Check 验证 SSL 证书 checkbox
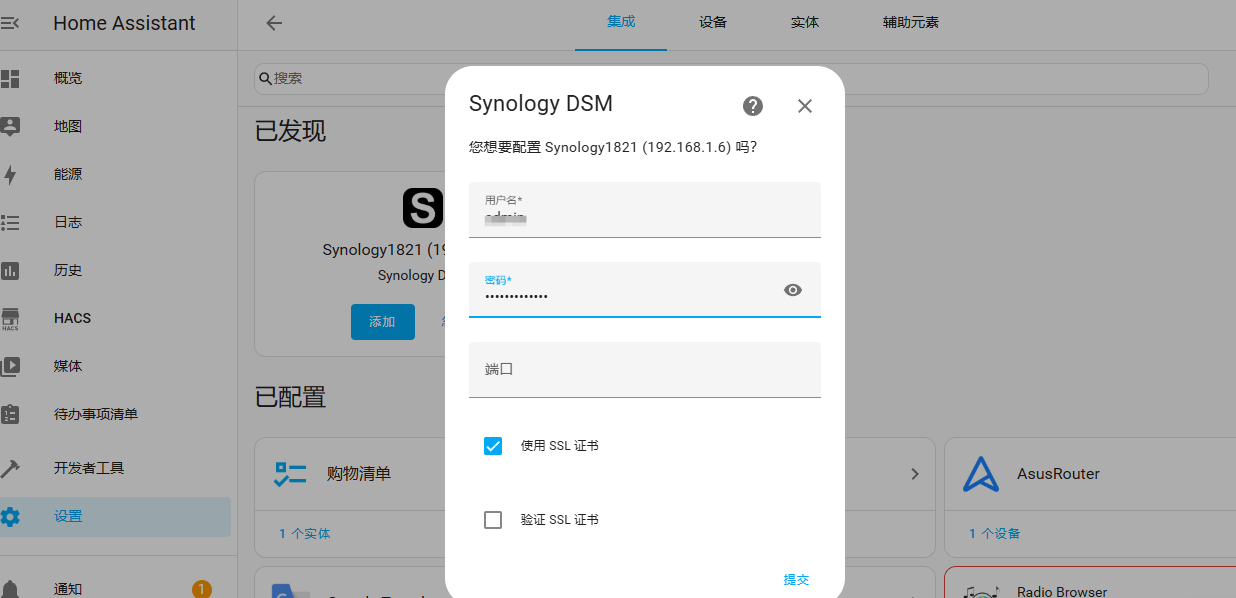 493,520
